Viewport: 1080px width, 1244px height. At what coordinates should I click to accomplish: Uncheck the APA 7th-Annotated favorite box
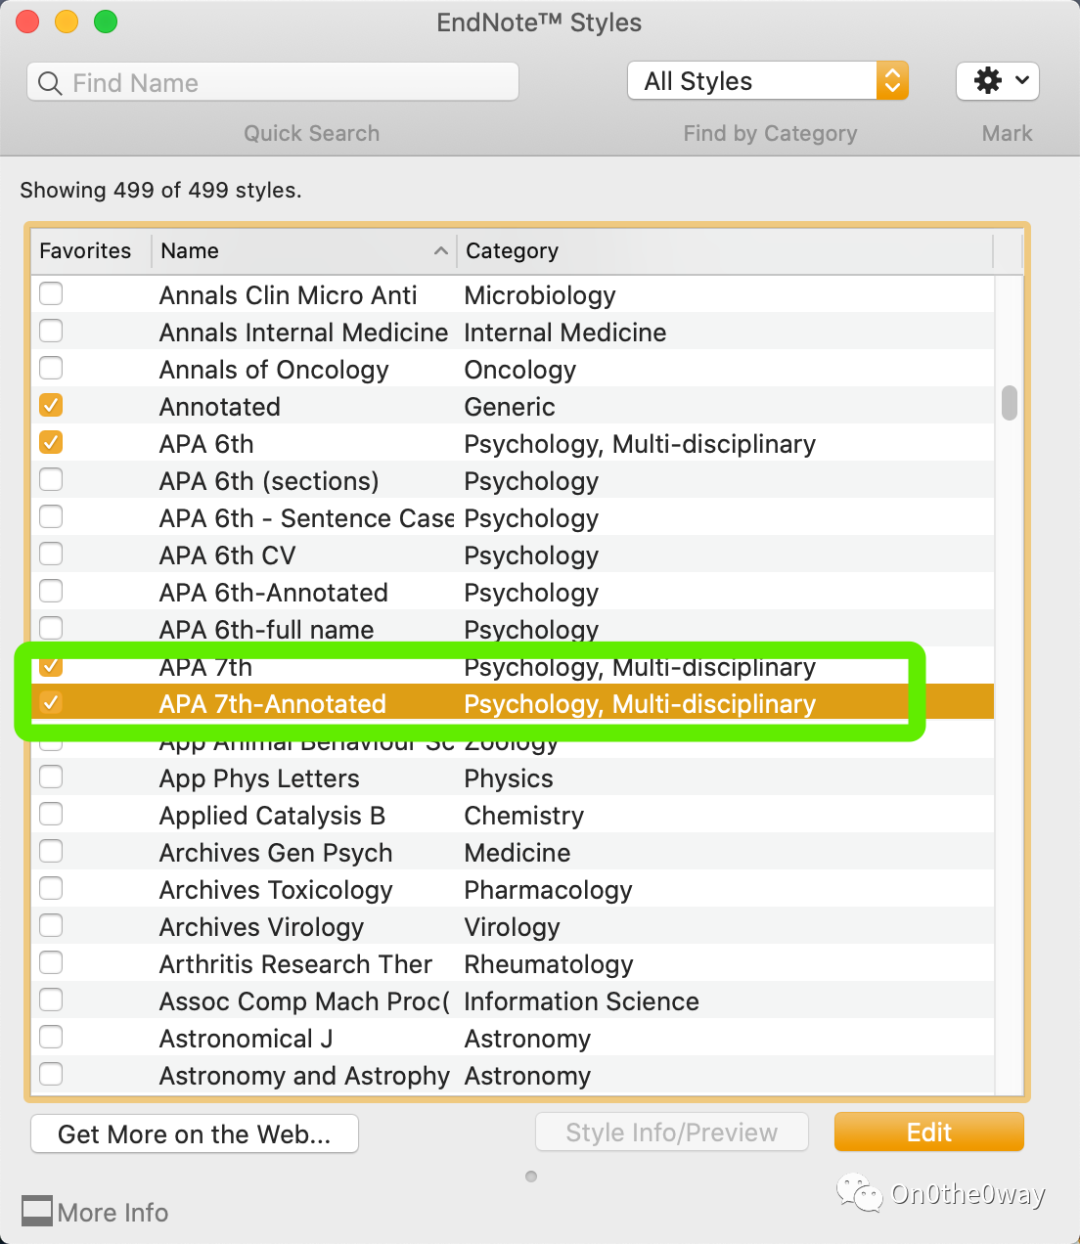click(50, 702)
